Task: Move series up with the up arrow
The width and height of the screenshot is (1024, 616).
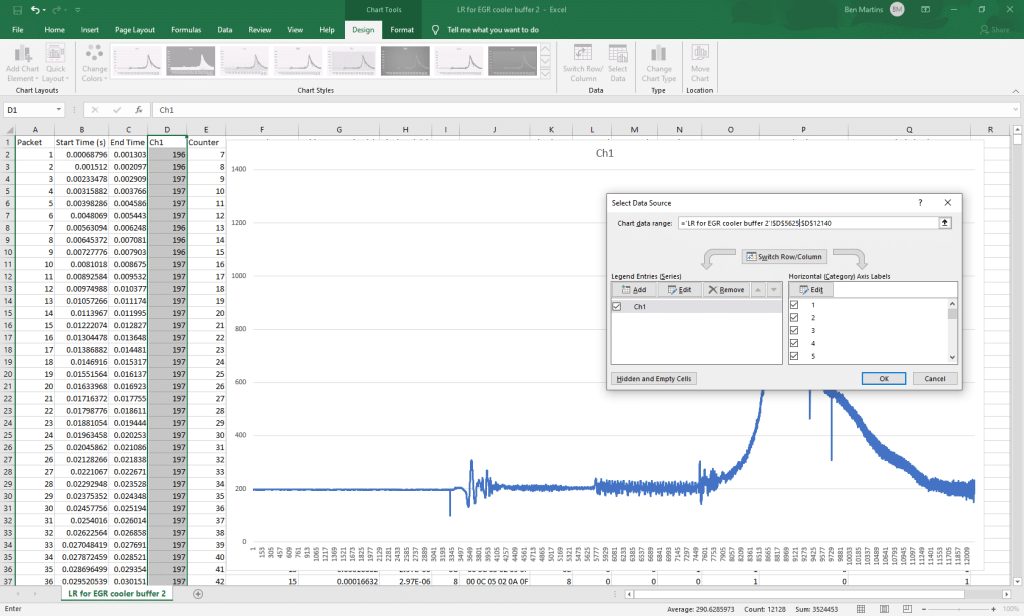Action: [x=758, y=289]
